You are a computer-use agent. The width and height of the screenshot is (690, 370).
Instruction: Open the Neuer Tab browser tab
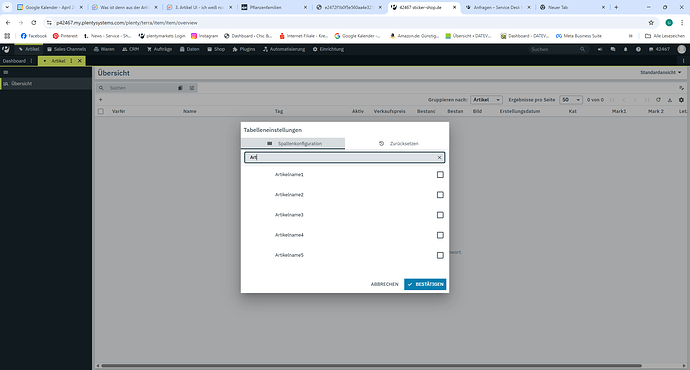point(572,7)
